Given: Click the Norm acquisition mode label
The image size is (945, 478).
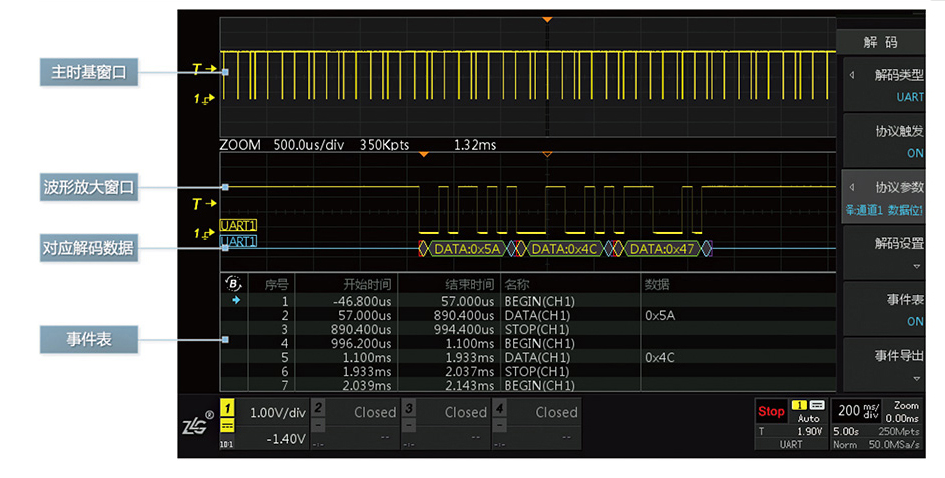Looking at the screenshot, I should [845, 444].
